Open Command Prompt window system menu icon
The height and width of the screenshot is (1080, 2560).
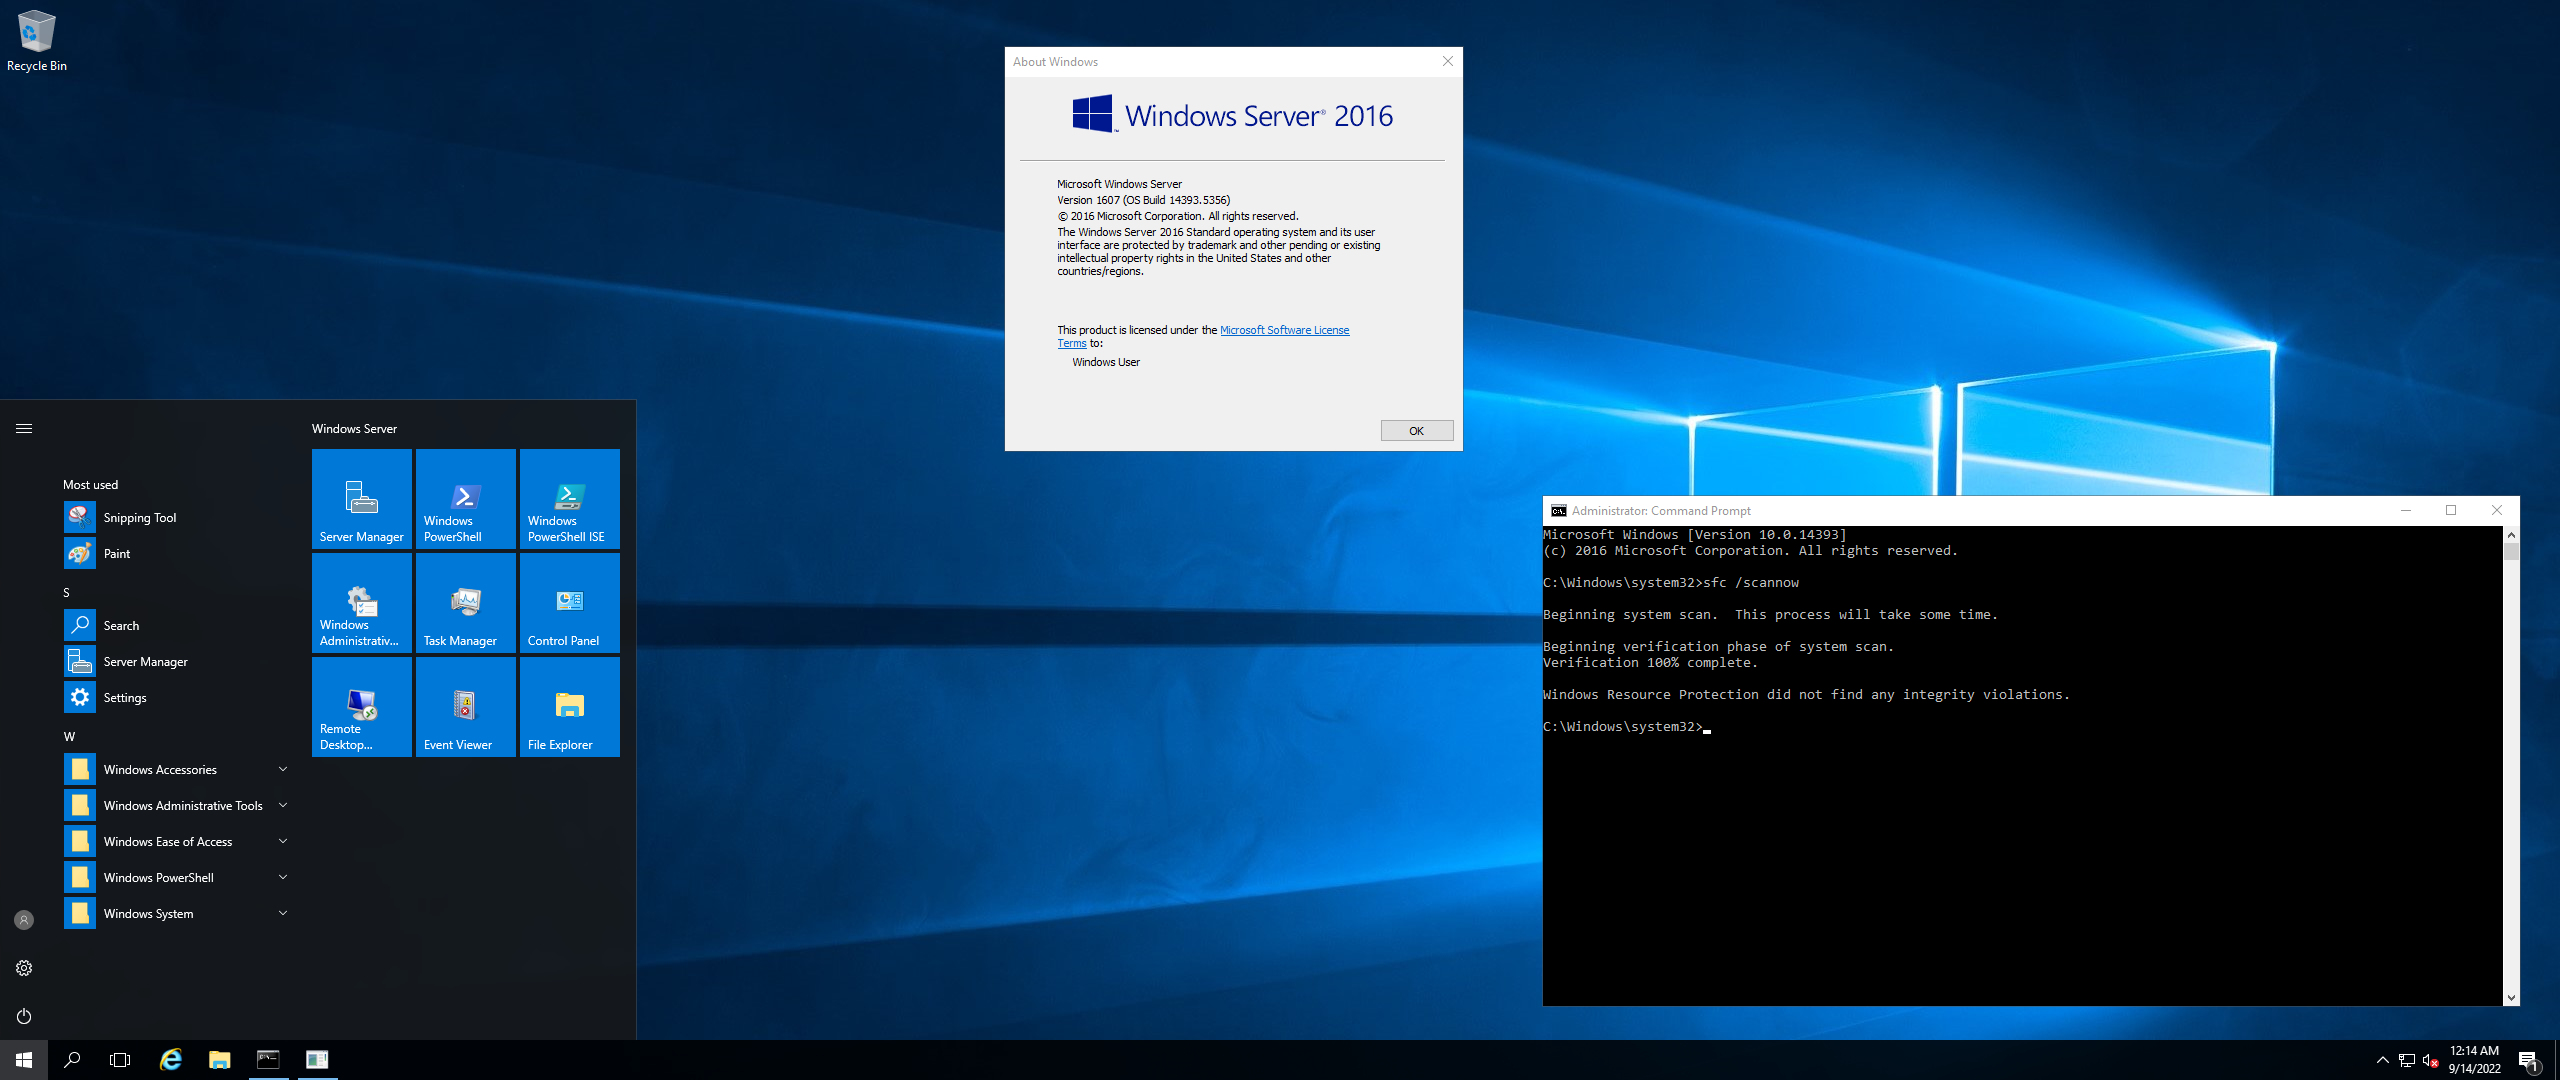(x=1558, y=511)
